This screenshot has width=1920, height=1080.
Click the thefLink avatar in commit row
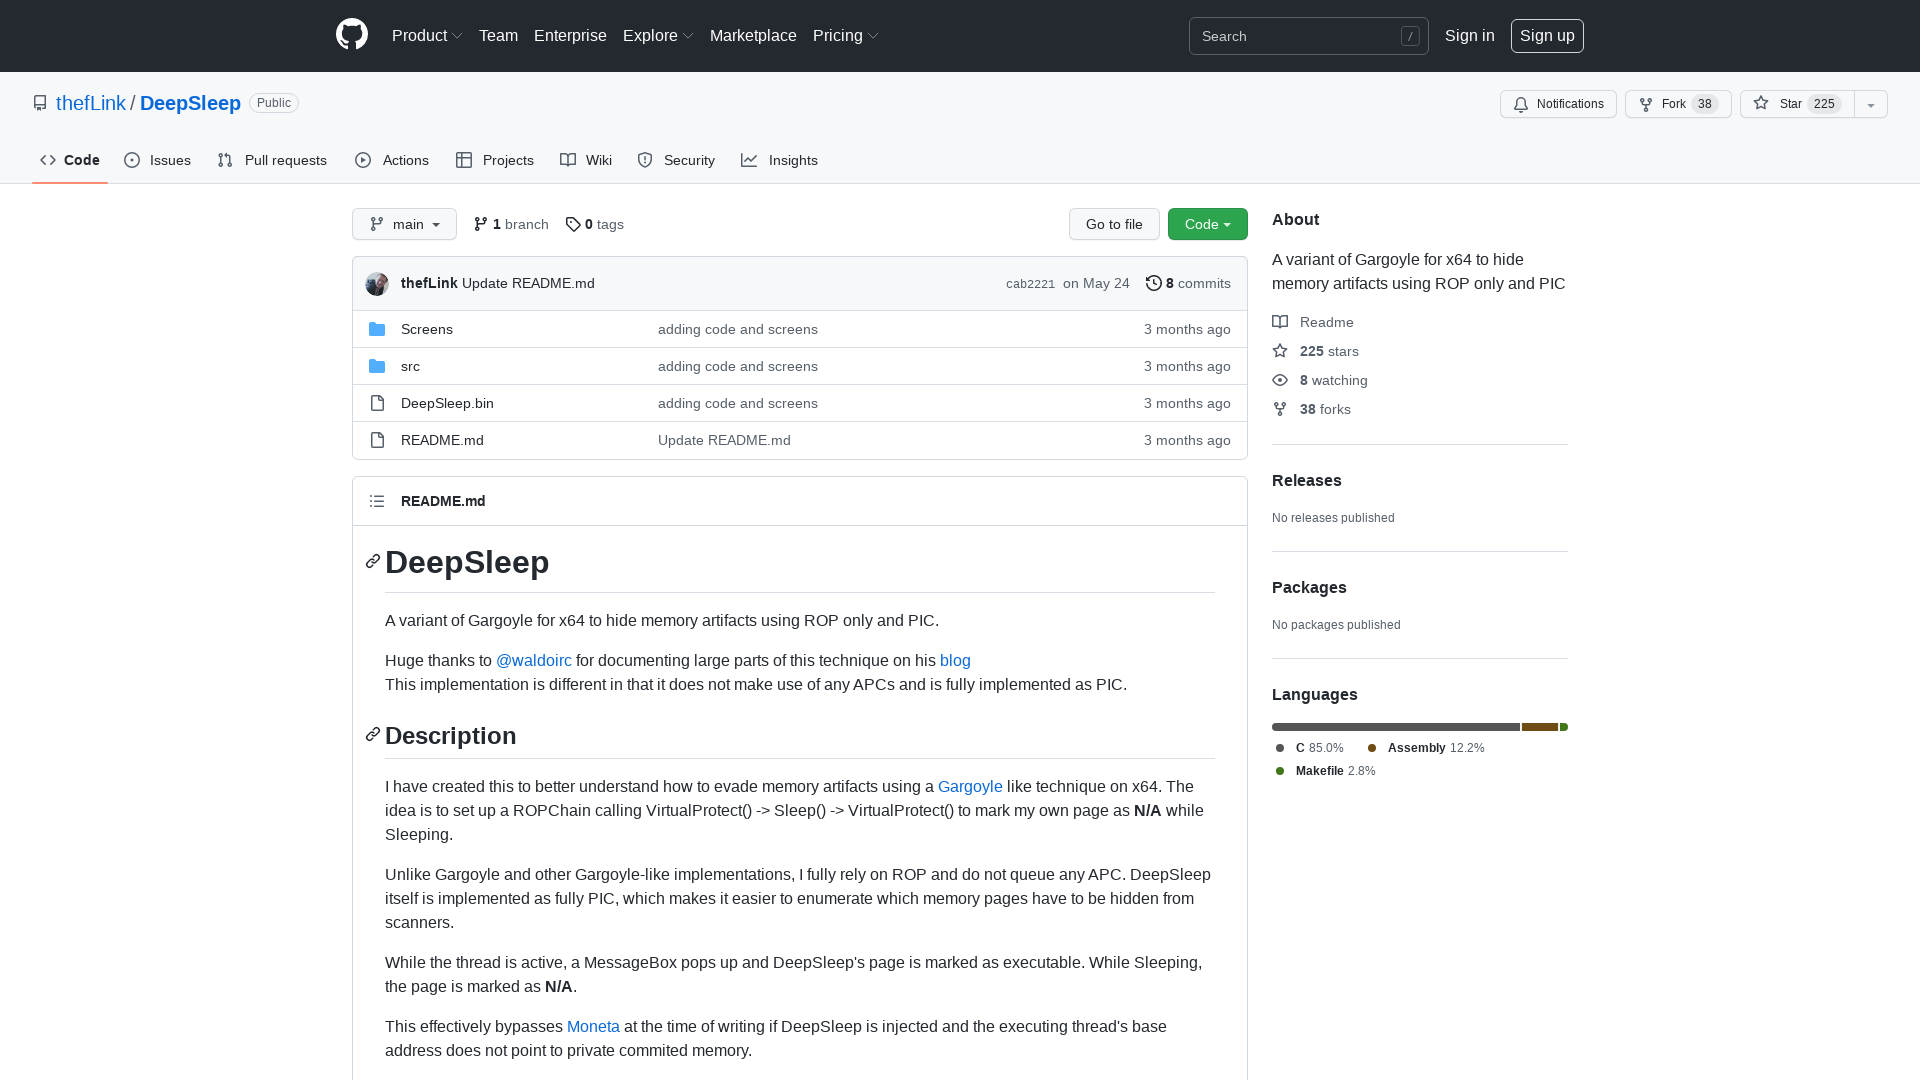click(377, 284)
